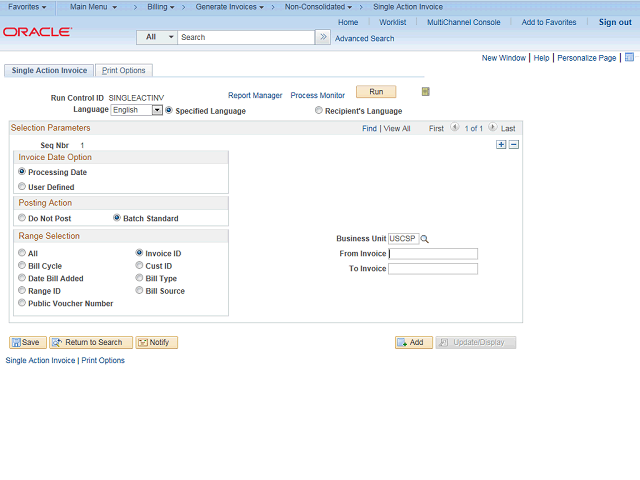Screen dimensions: 640x480
Task: Choose User Defined invoice date
Action: (x=22, y=186)
